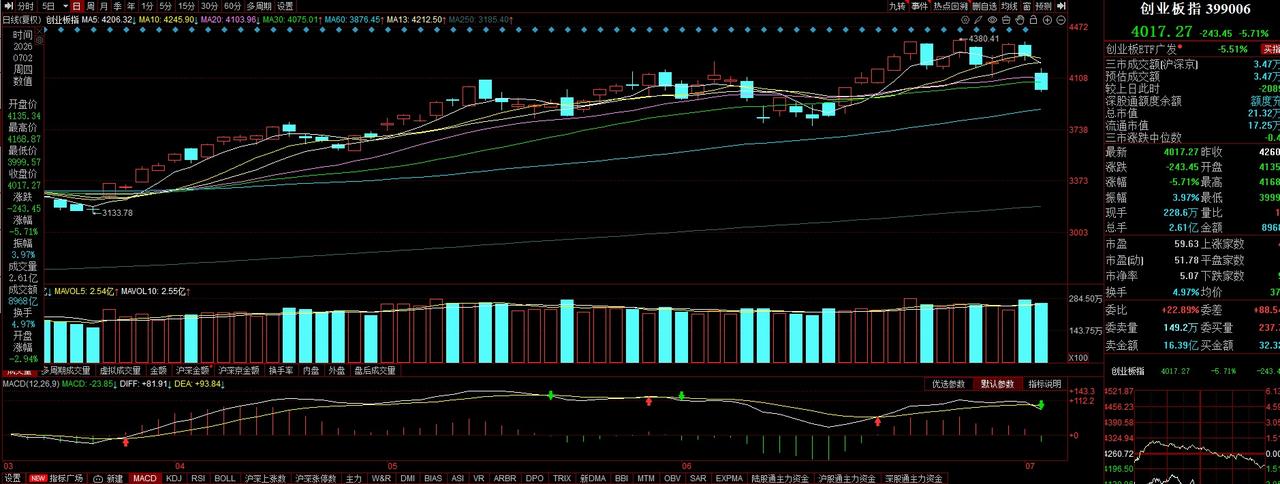Click 新建 new indicator icon button
This screenshot has height=484, width=1280.
point(107,478)
